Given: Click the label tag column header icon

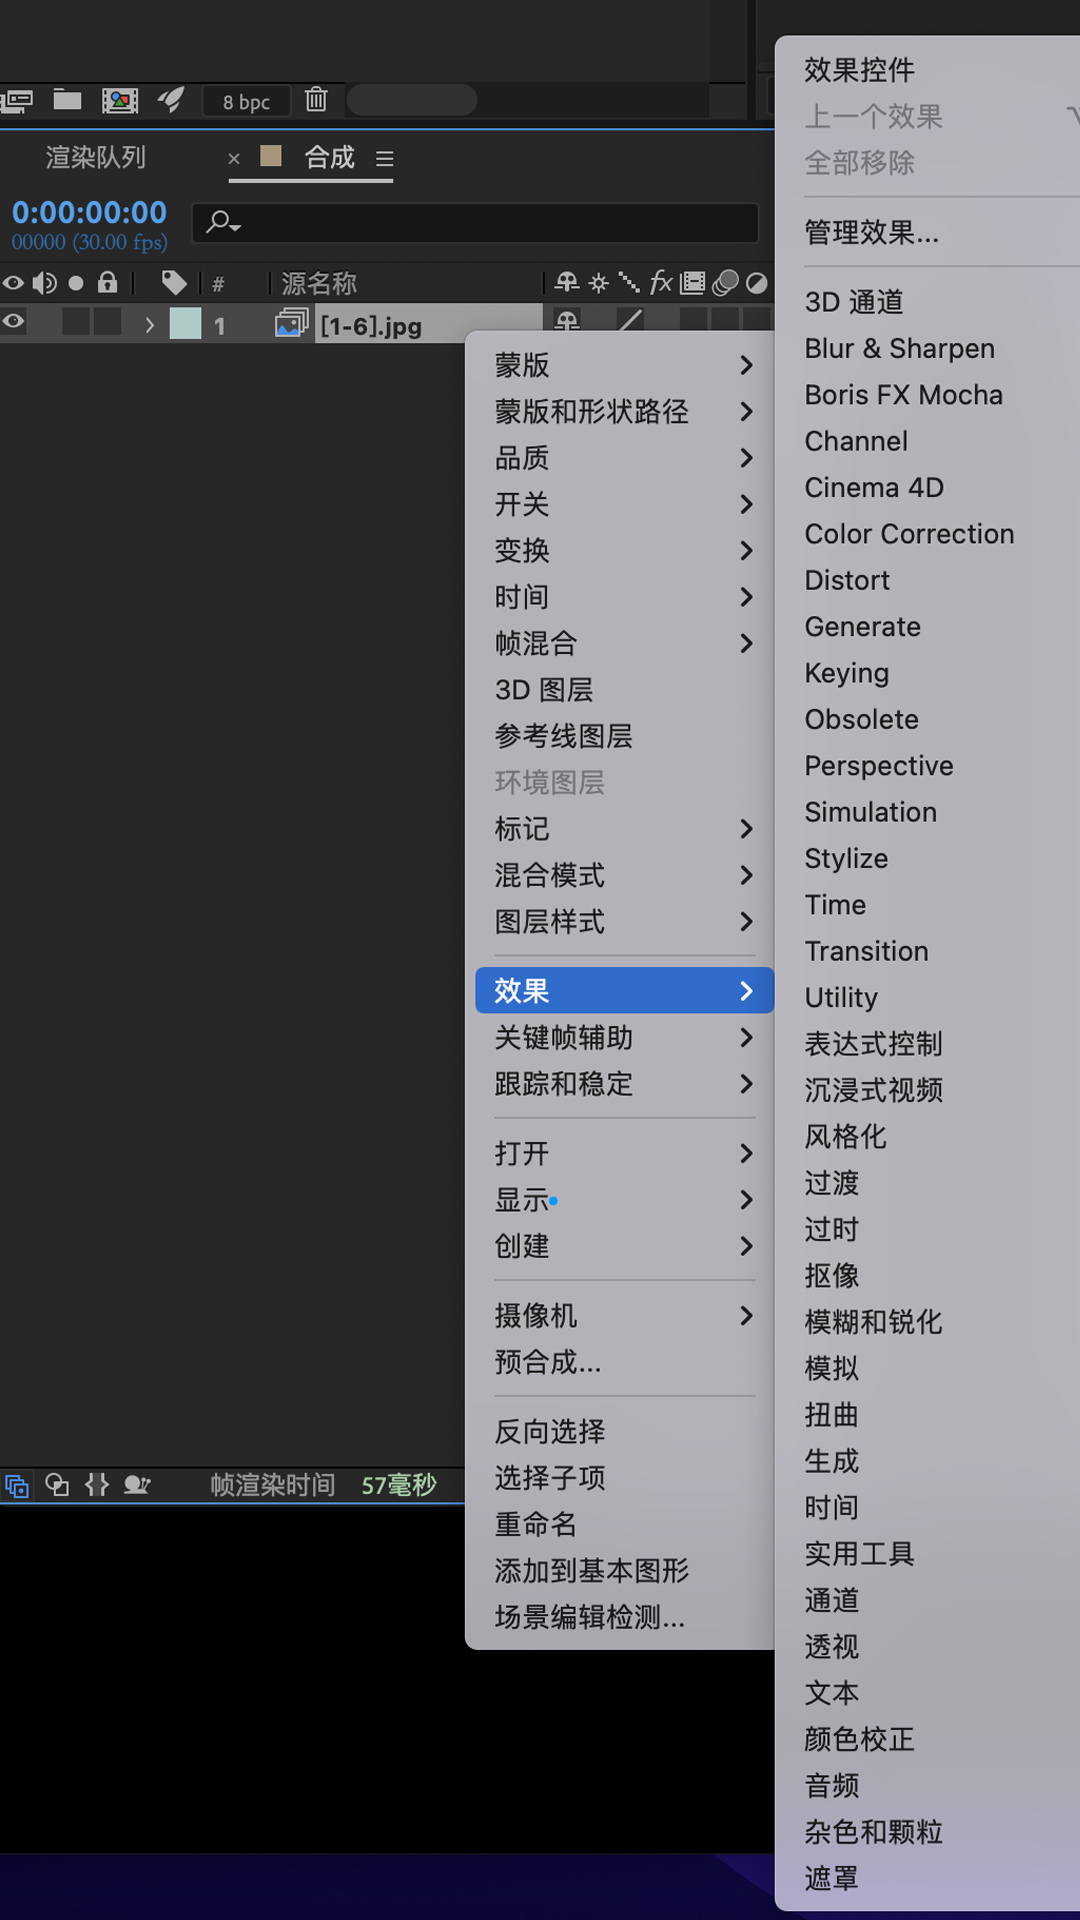Looking at the screenshot, I should [x=174, y=283].
